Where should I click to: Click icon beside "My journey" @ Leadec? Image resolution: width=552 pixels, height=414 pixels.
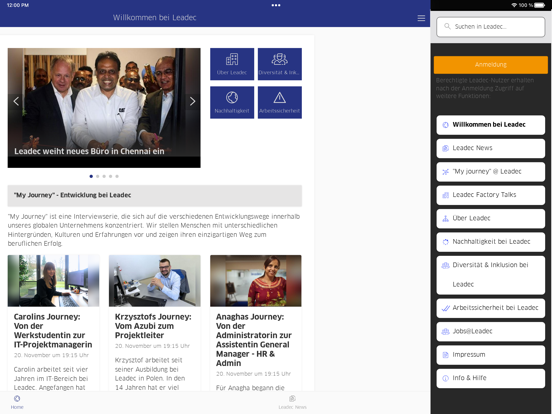pyautogui.click(x=445, y=171)
